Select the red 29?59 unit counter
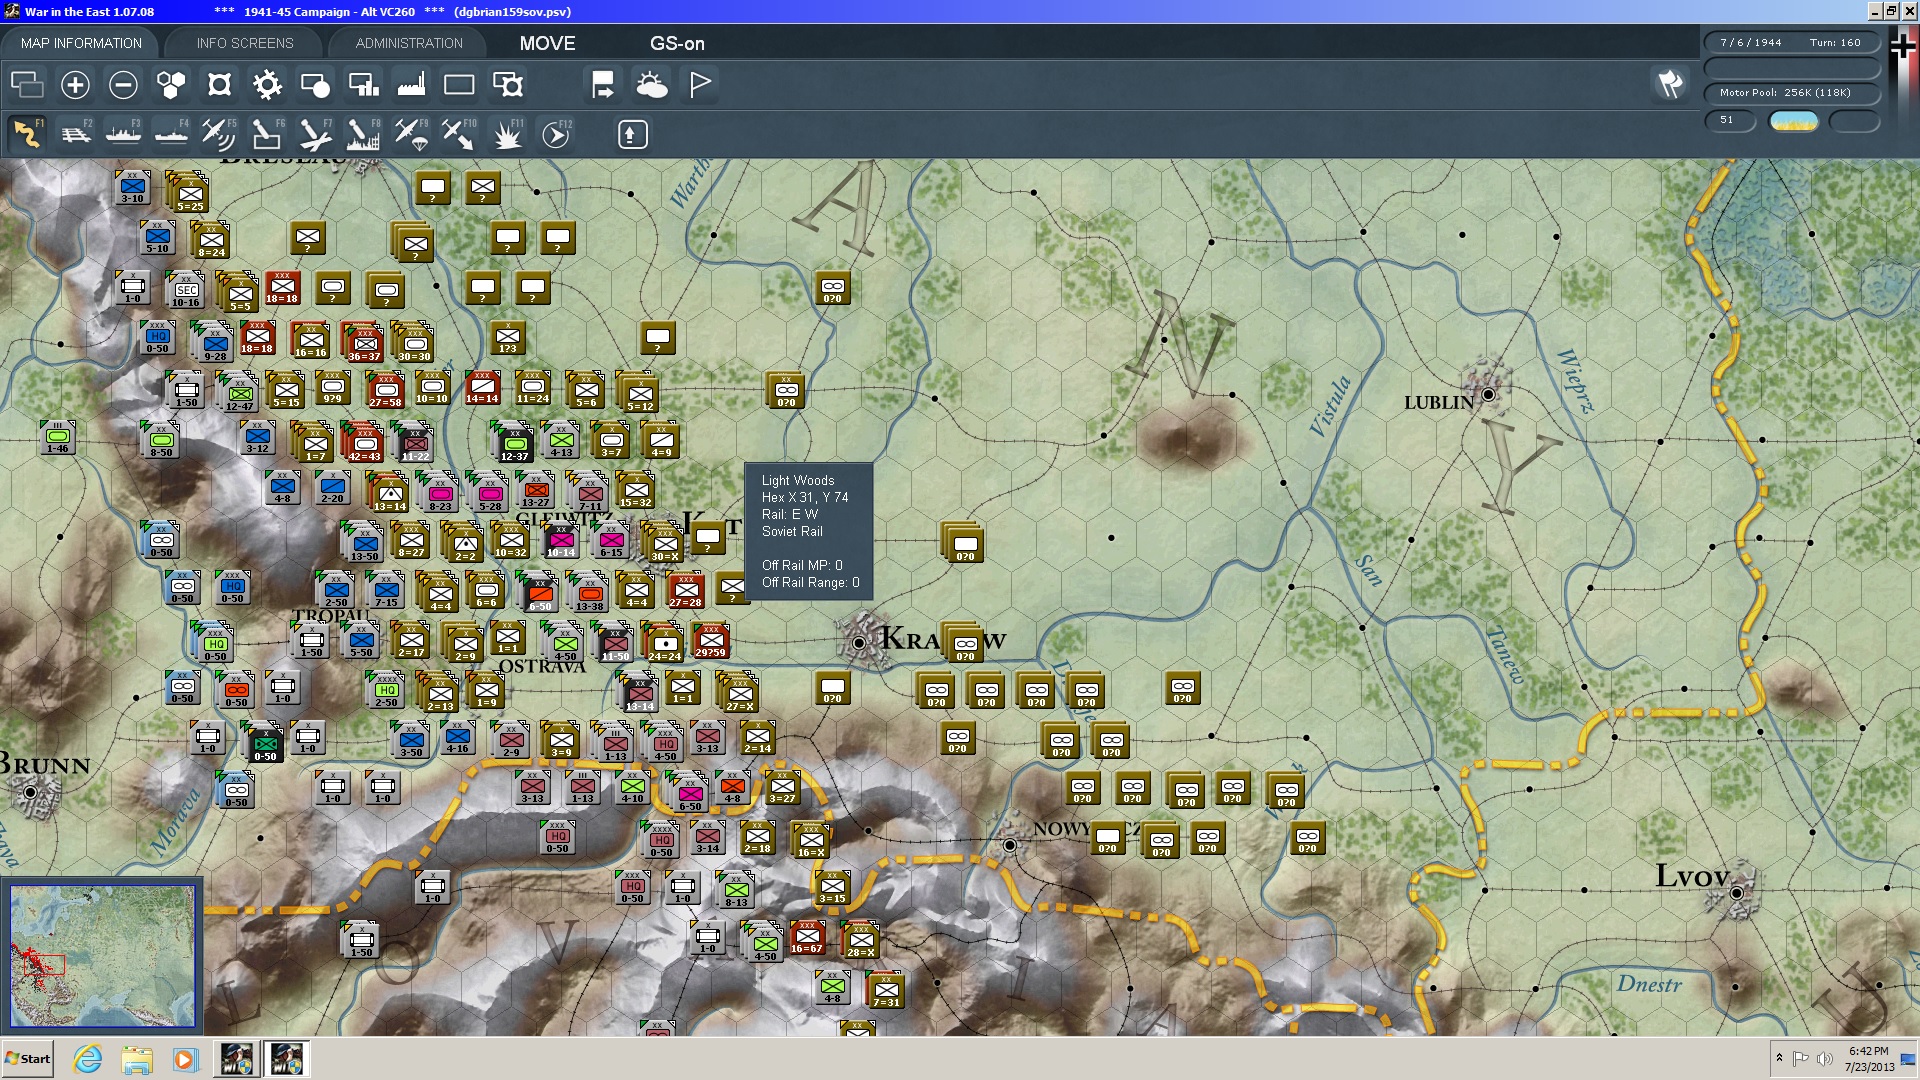Screen dimensions: 1920x1080 (711, 642)
